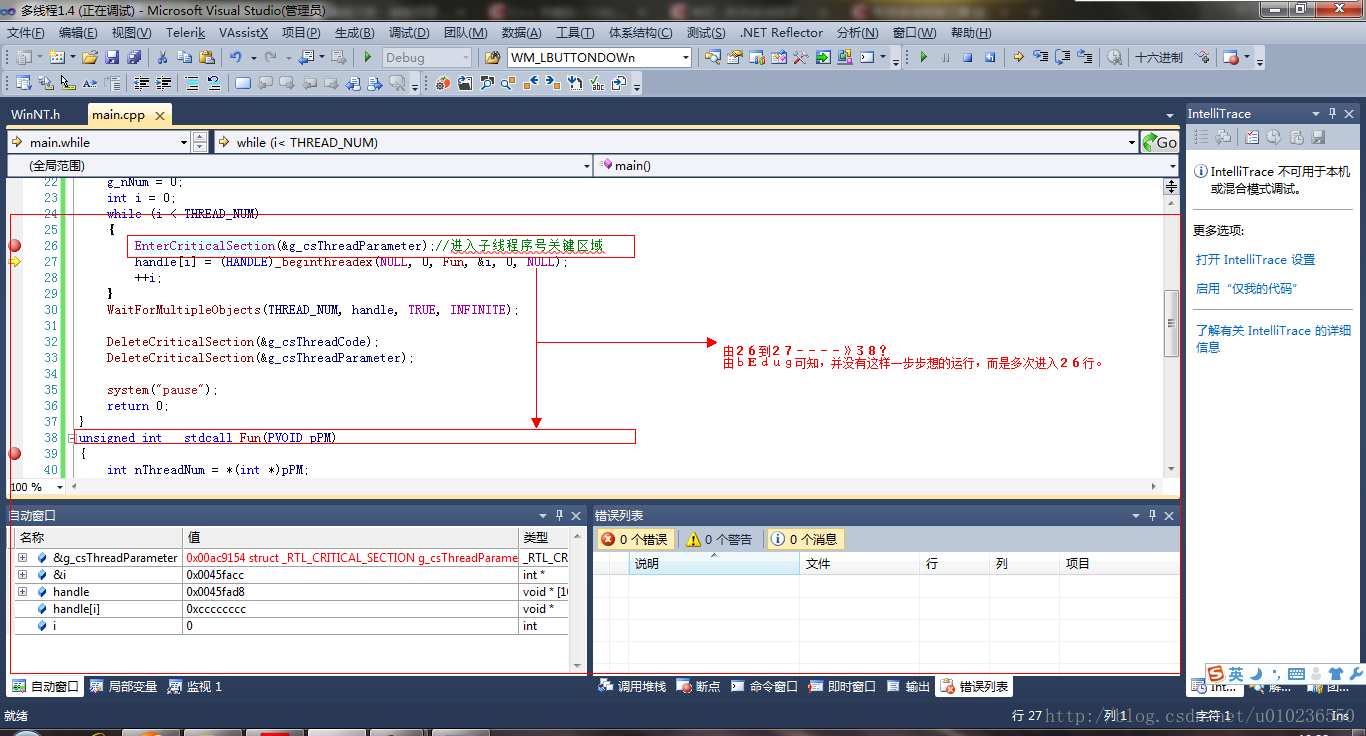Click the Undo arrow icon
Viewport: 1366px width, 736px height.
[235, 58]
